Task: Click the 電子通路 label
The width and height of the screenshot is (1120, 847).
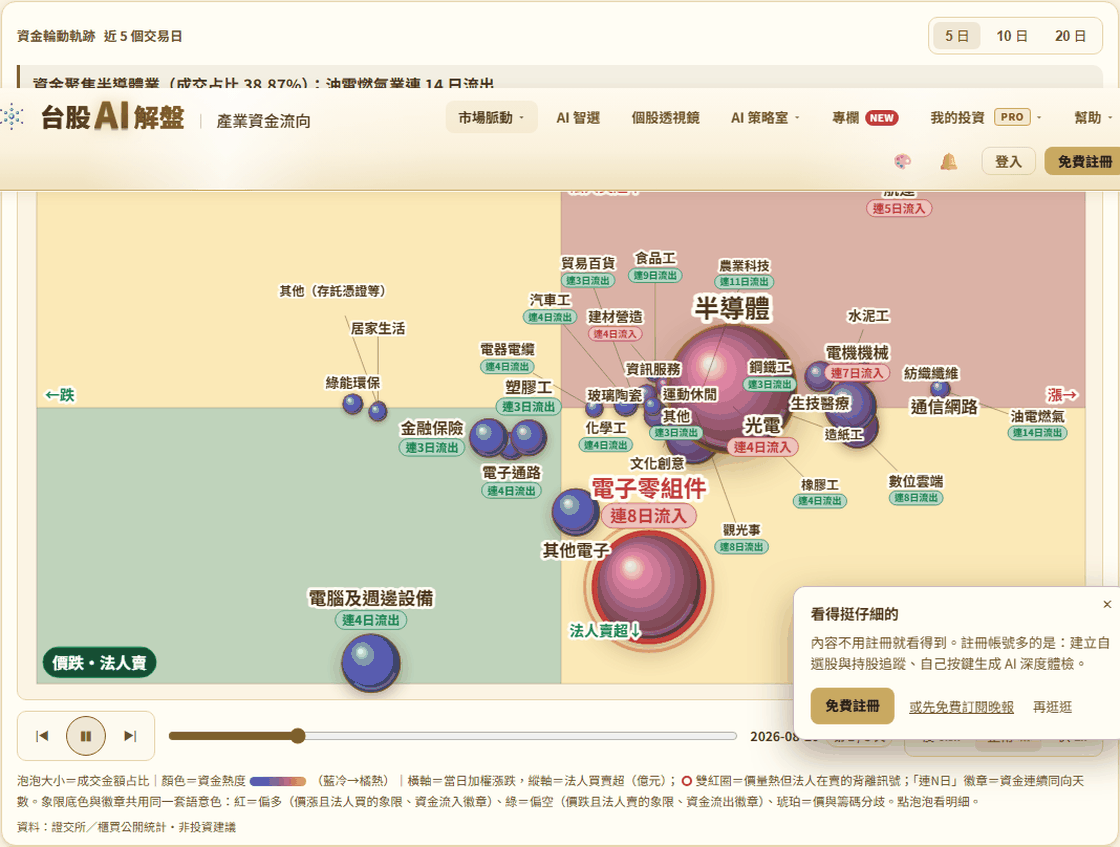Action: [511, 473]
